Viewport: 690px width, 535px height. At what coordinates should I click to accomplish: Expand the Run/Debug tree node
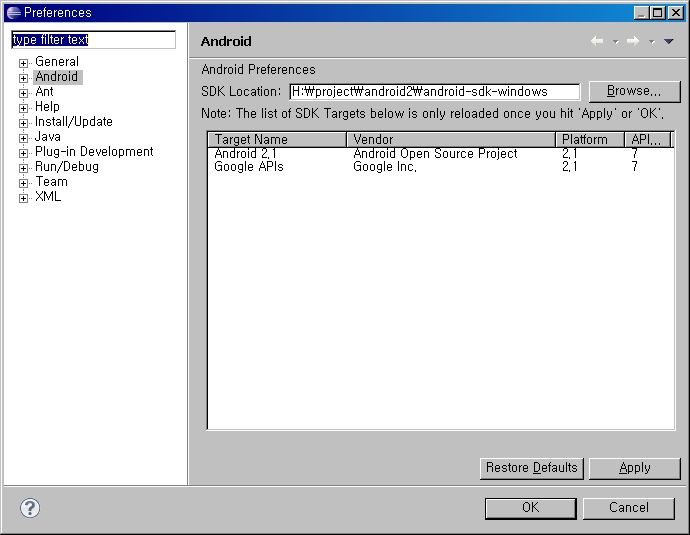point(23,168)
